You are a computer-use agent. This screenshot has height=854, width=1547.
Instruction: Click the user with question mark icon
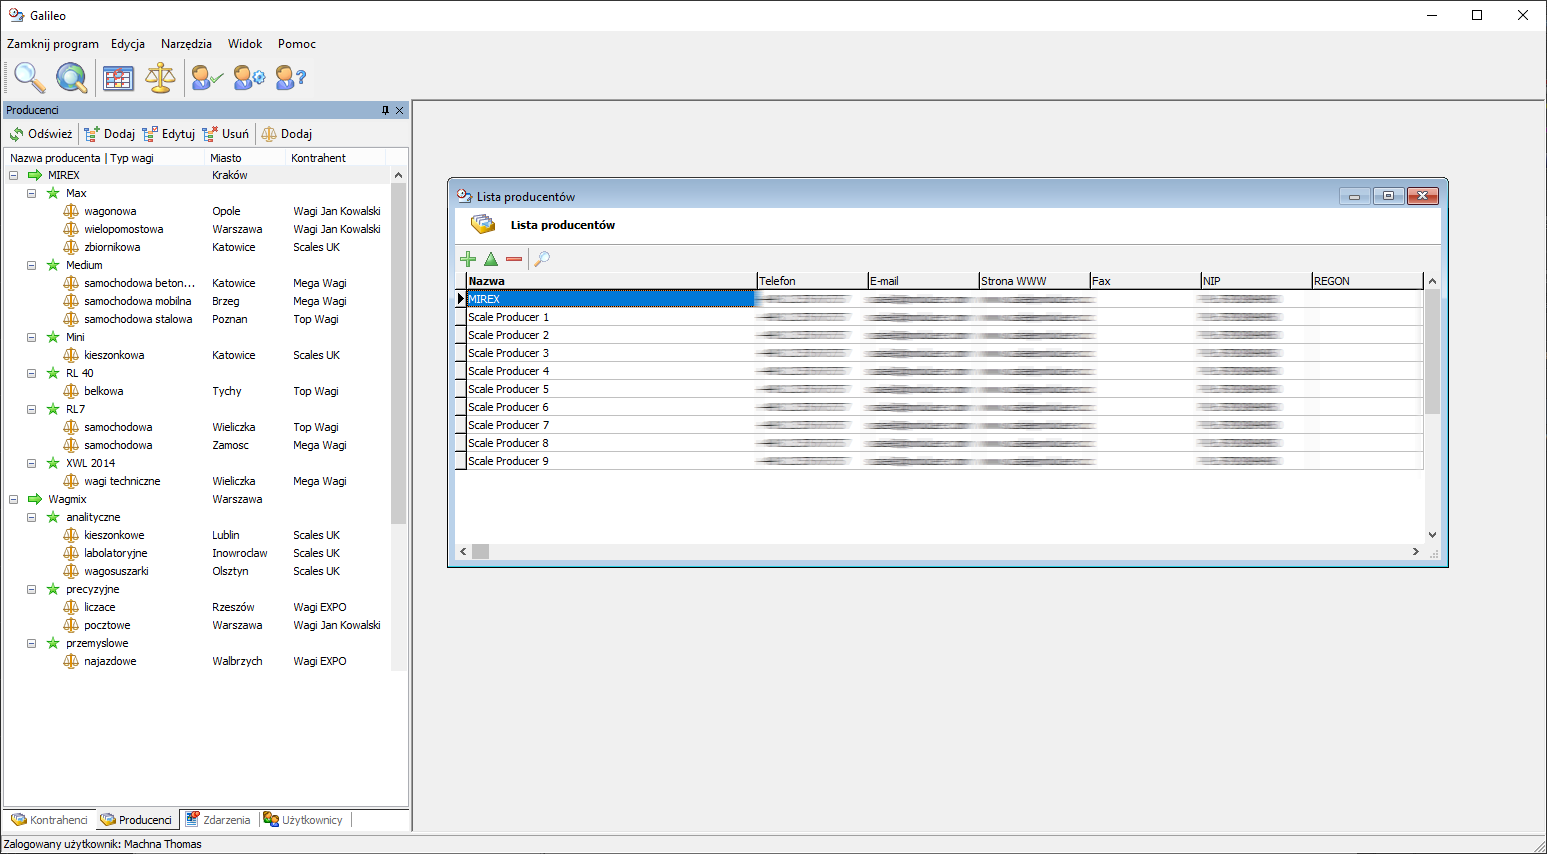click(x=290, y=77)
